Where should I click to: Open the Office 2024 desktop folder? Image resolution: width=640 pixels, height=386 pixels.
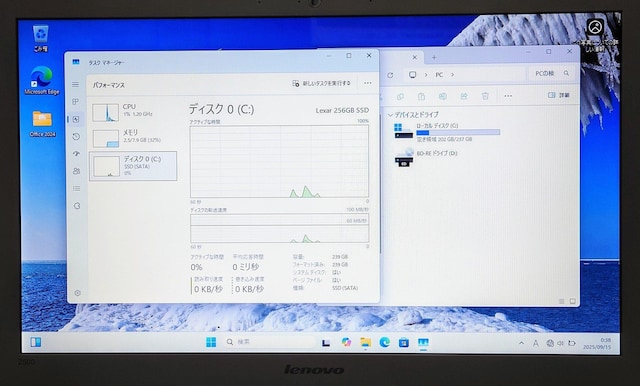pyautogui.click(x=42, y=124)
